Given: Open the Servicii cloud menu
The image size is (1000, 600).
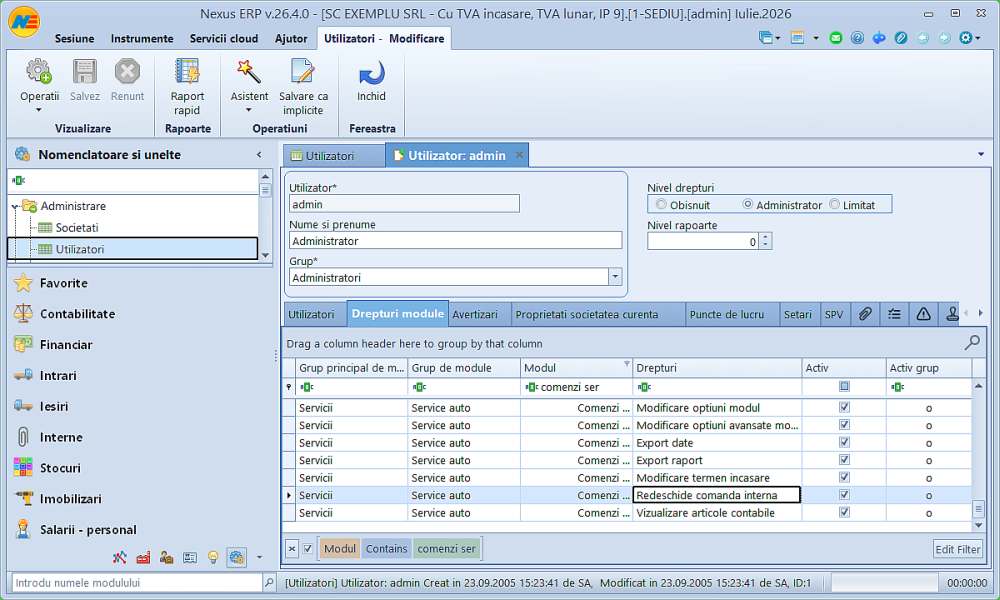Looking at the screenshot, I should tap(224, 38).
